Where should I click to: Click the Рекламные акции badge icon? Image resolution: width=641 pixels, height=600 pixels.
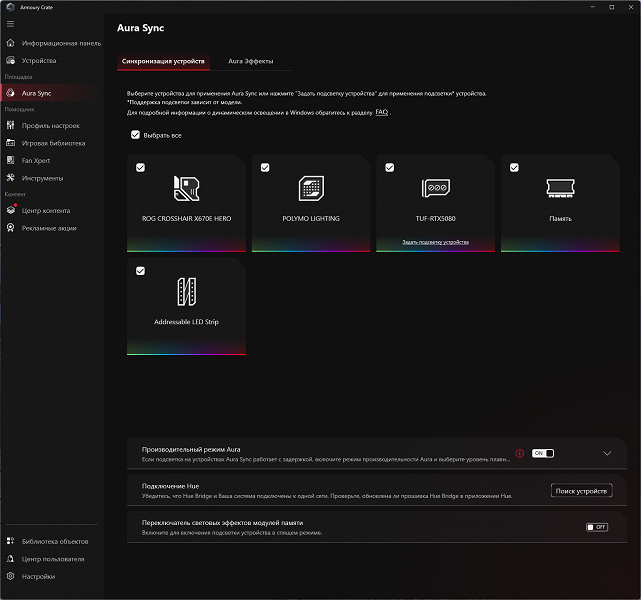pos(11,228)
